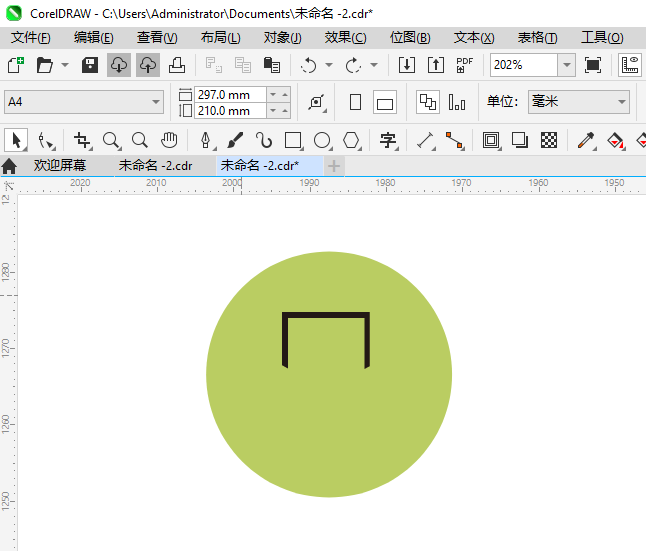Select the Interactive Fill bucket tool

(x=616, y=141)
